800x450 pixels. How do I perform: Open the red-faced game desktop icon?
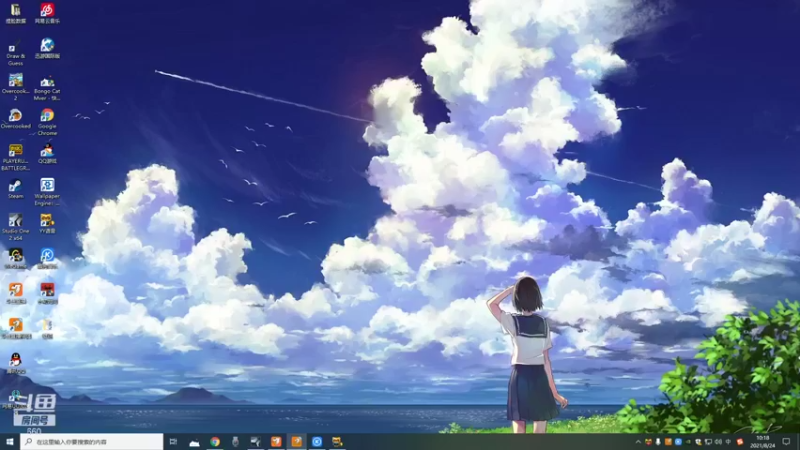[x=47, y=293]
